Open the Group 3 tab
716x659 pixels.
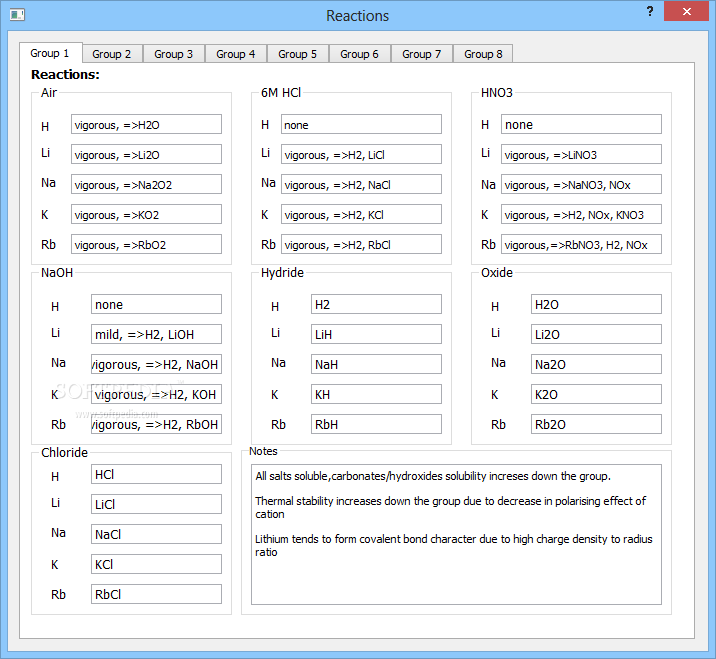(x=174, y=54)
